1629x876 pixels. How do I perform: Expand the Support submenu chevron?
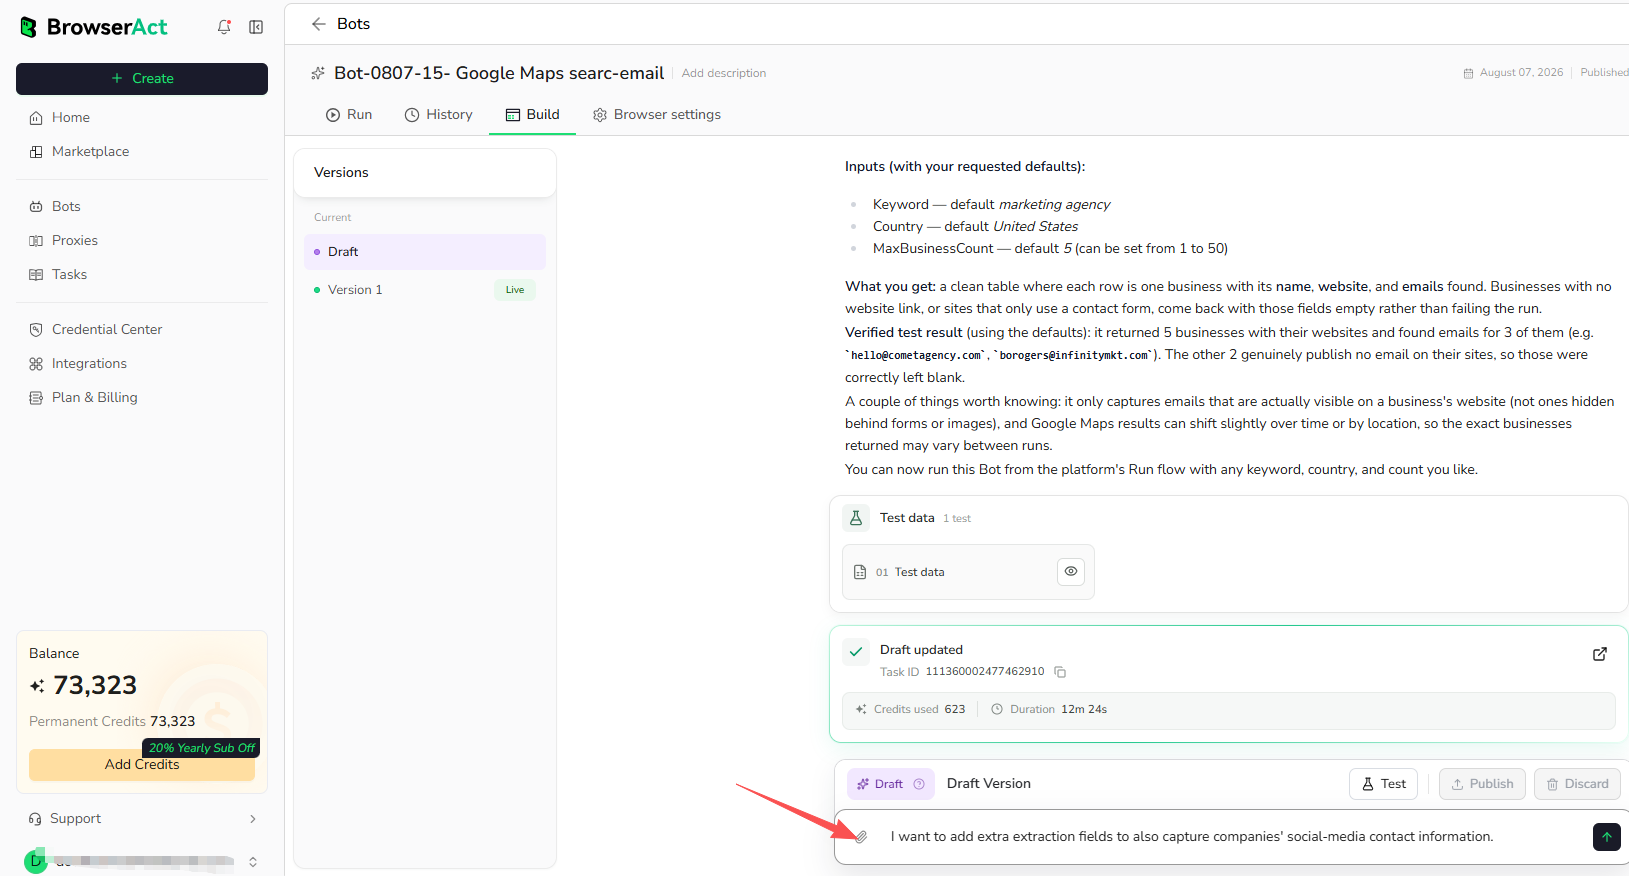click(253, 819)
